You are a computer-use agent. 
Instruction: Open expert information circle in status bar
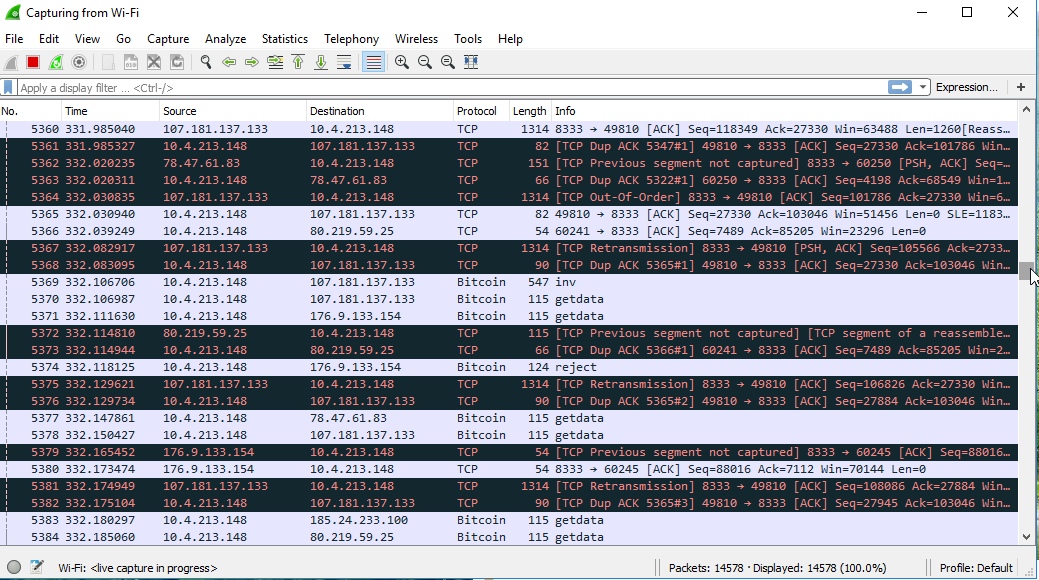tap(14, 567)
